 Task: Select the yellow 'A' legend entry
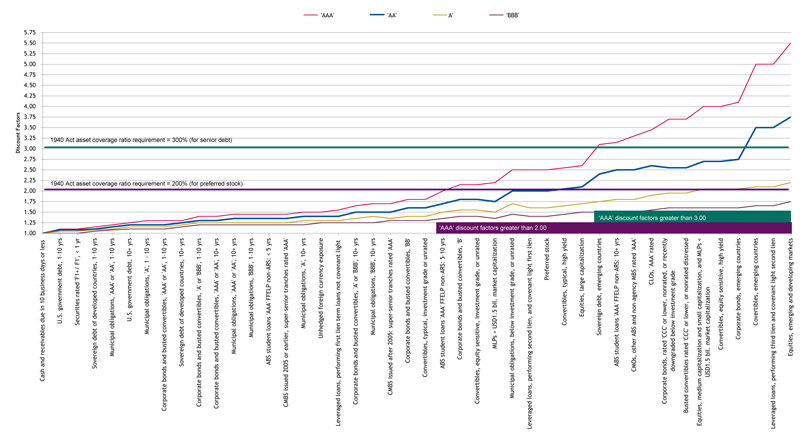point(443,15)
